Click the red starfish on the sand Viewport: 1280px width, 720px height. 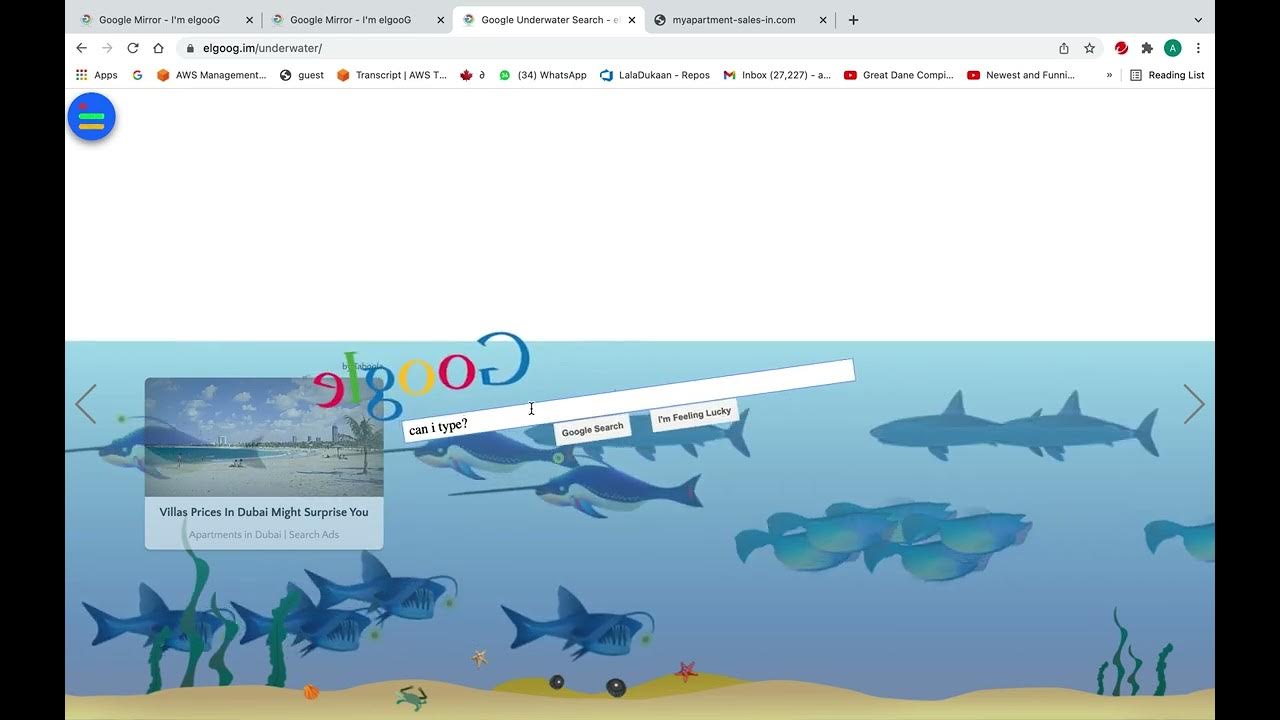pyautogui.click(x=685, y=671)
